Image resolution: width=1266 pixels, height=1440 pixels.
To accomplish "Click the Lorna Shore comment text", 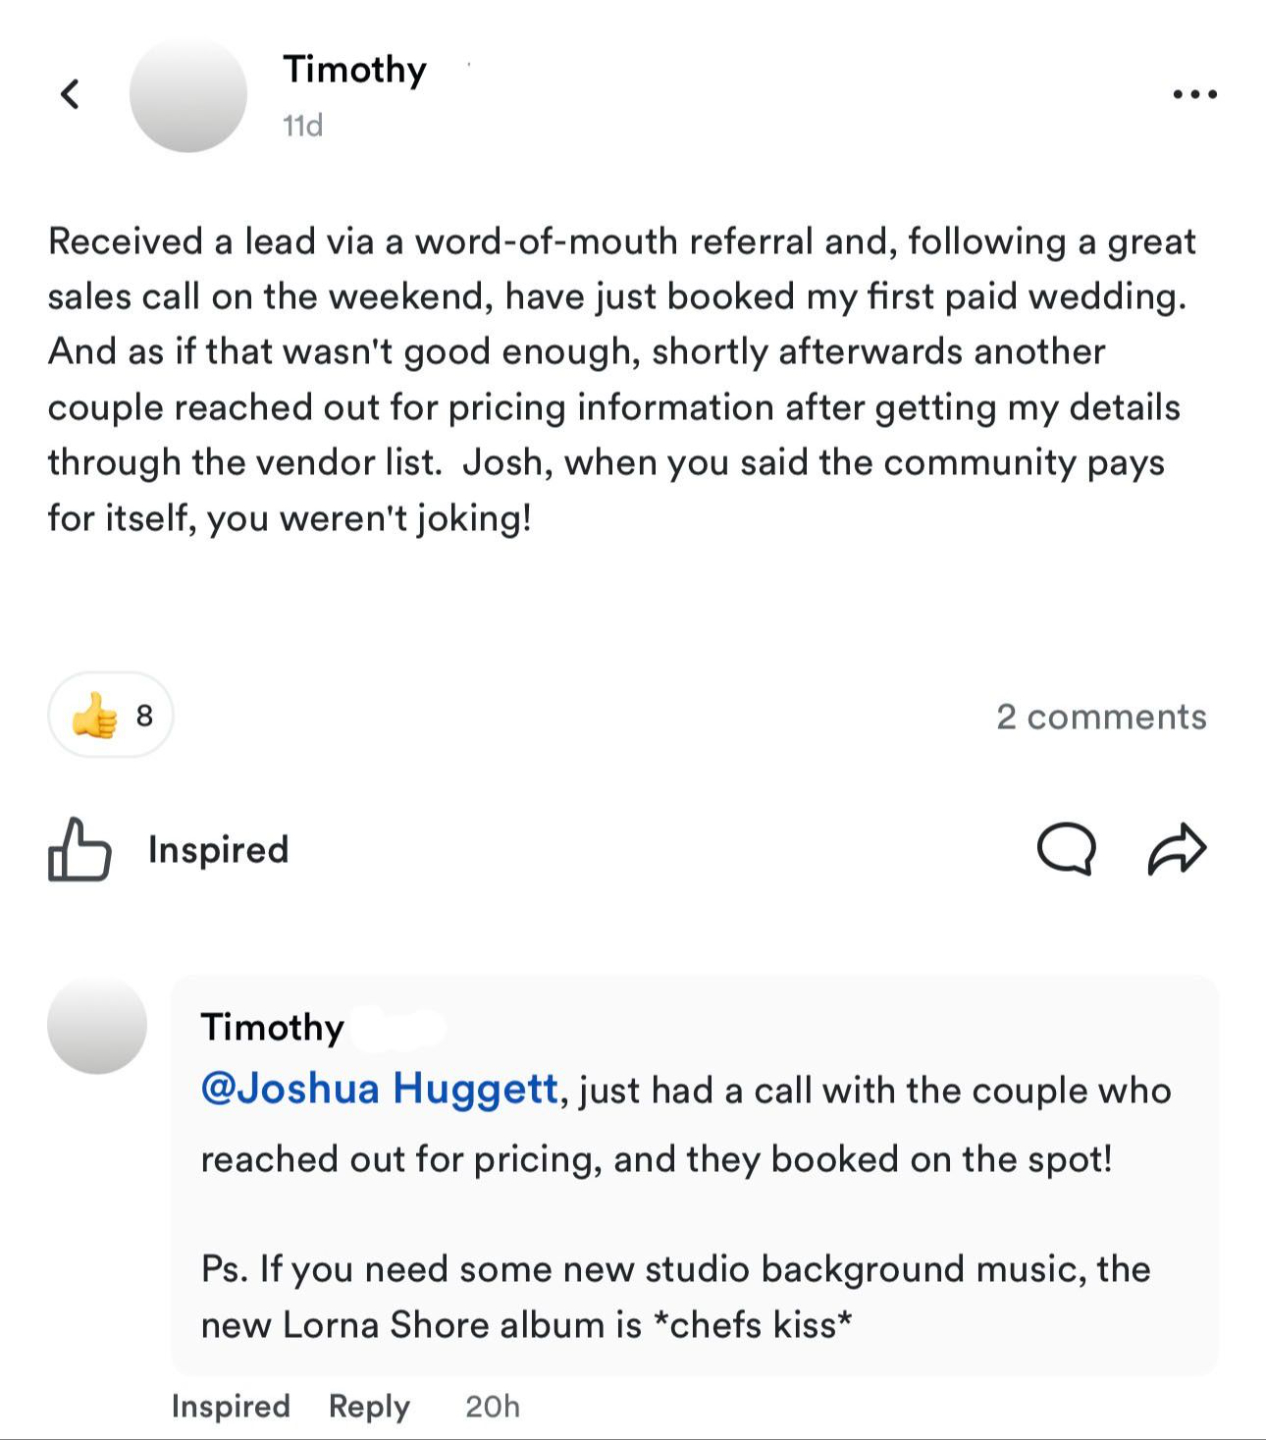I will 676,1296.
